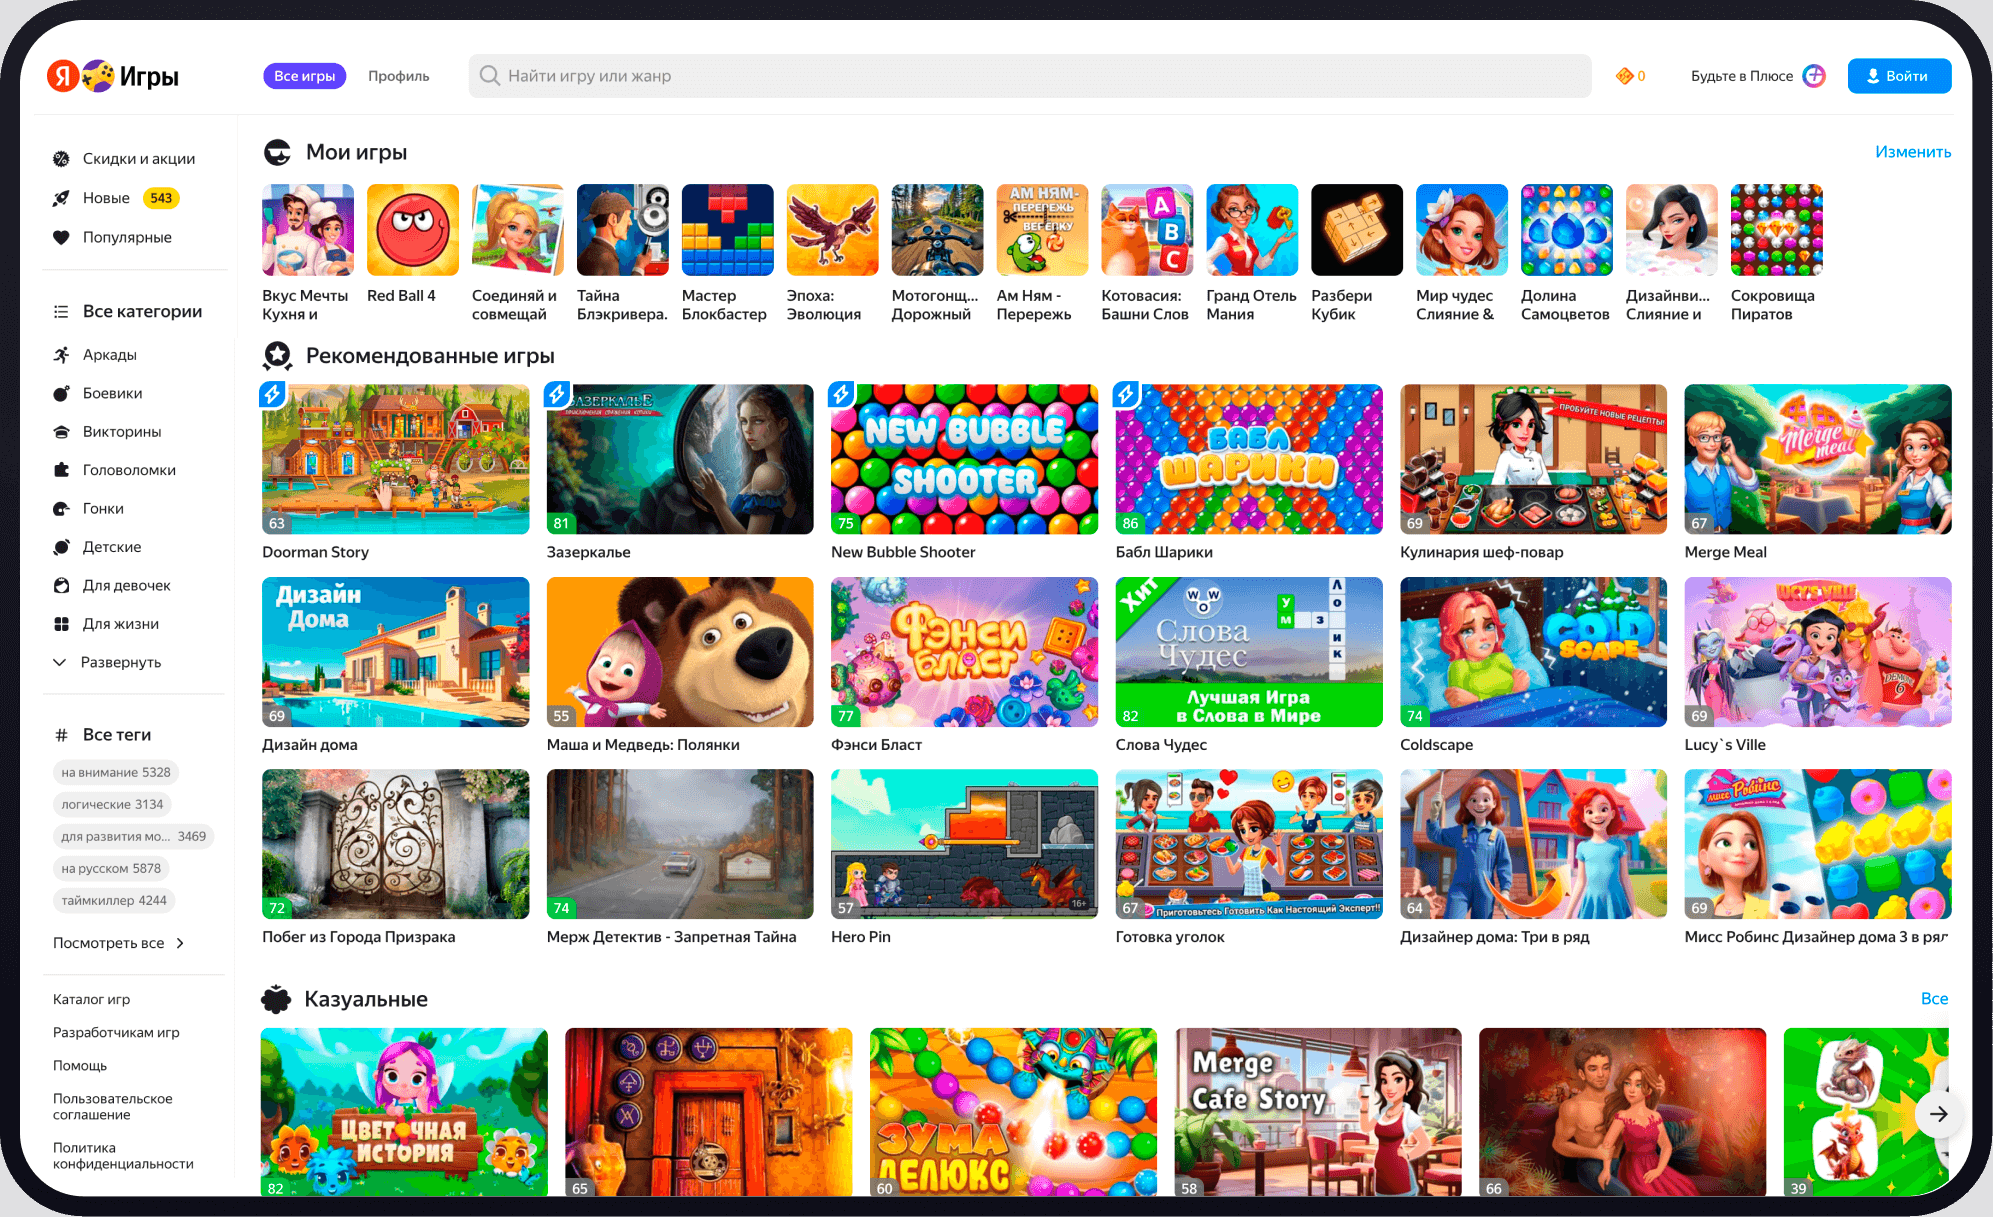The height and width of the screenshot is (1217, 1993).
Task: Click Посмотреть все tags chevron
Action: click(180, 943)
